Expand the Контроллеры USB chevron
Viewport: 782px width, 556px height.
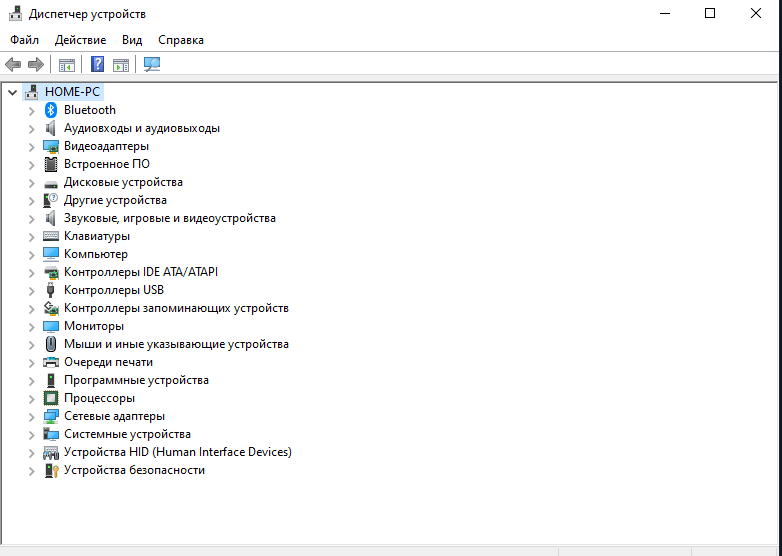tap(31, 290)
